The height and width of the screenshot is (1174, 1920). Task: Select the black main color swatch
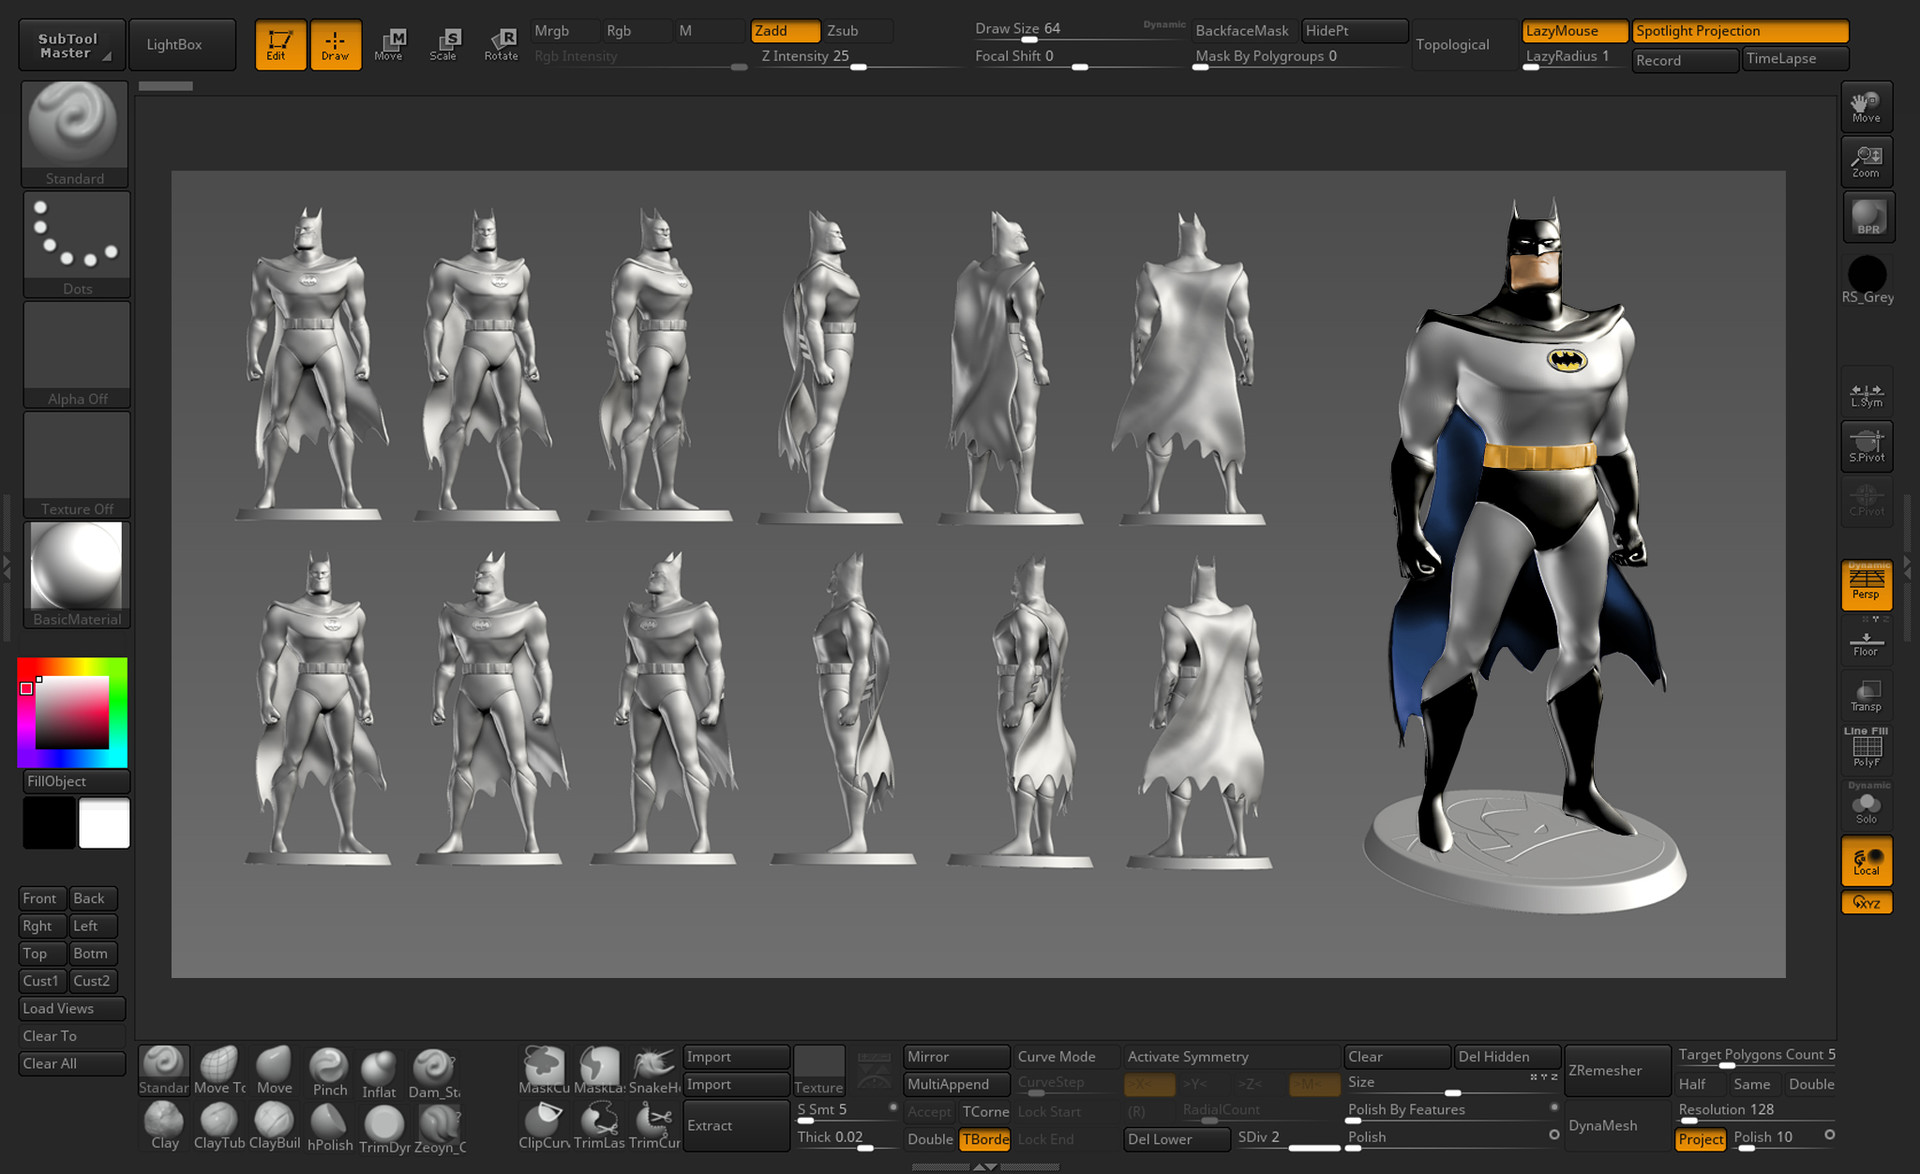(49, 823)
